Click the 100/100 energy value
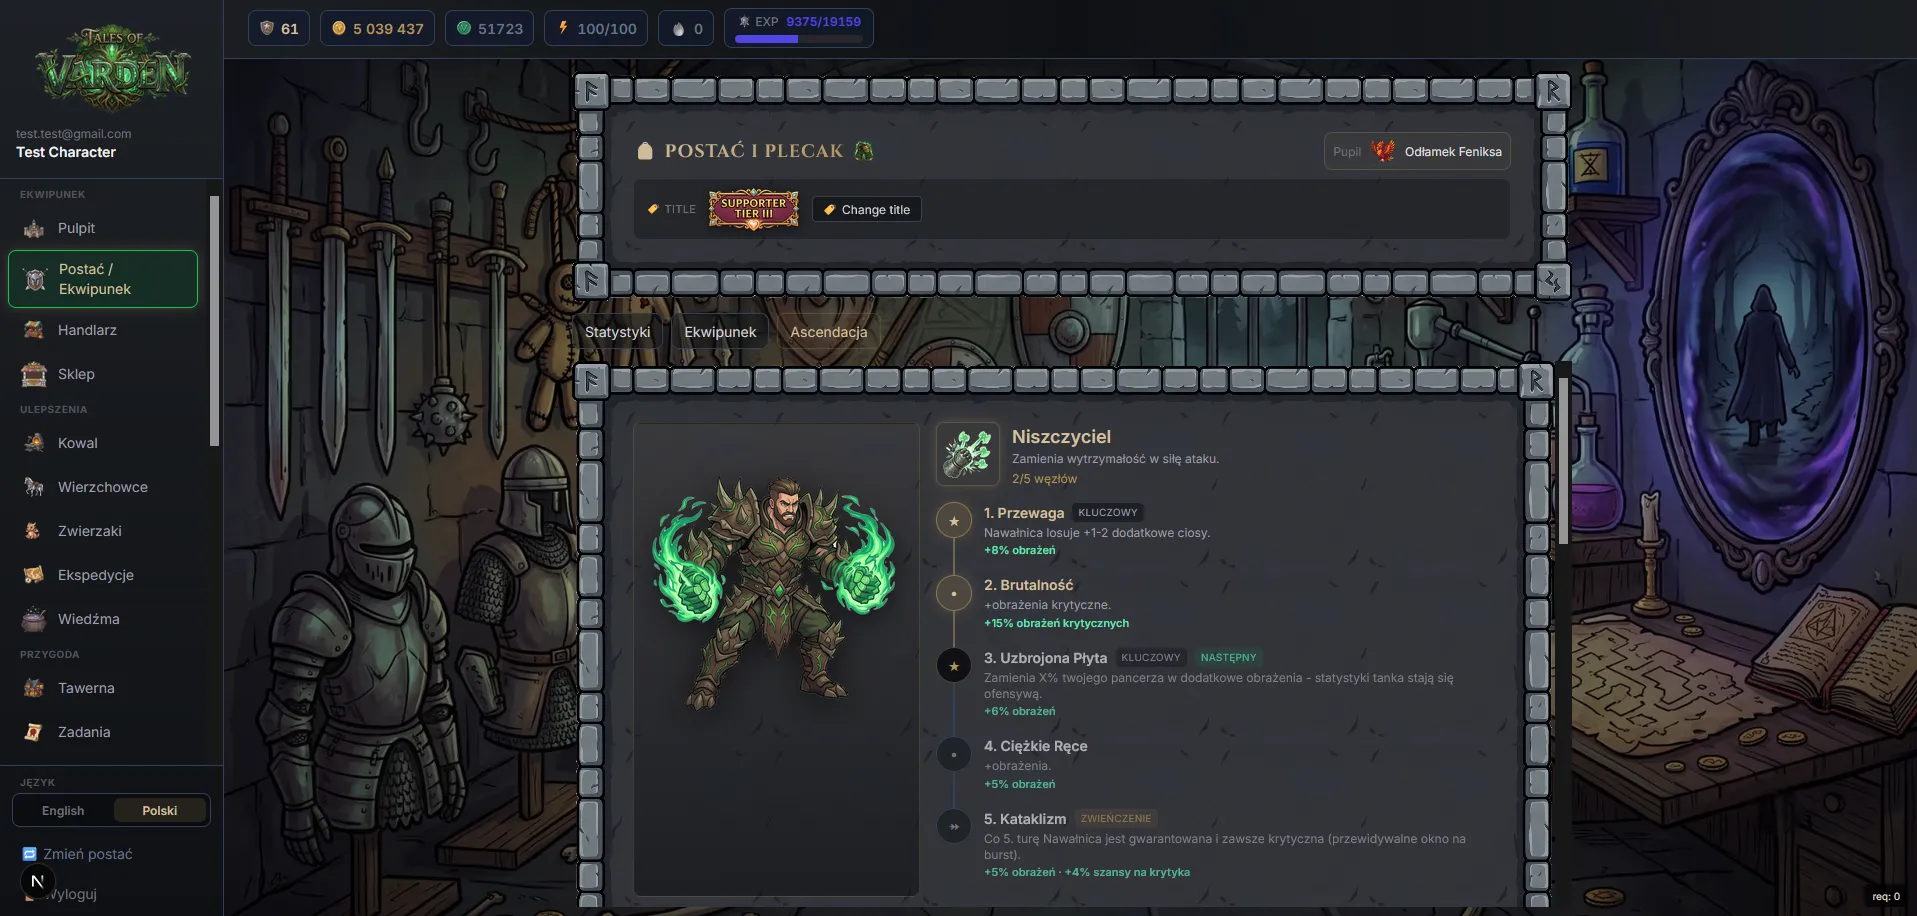The height and width of the screenshot is (916, 1917). coord(607,29)
